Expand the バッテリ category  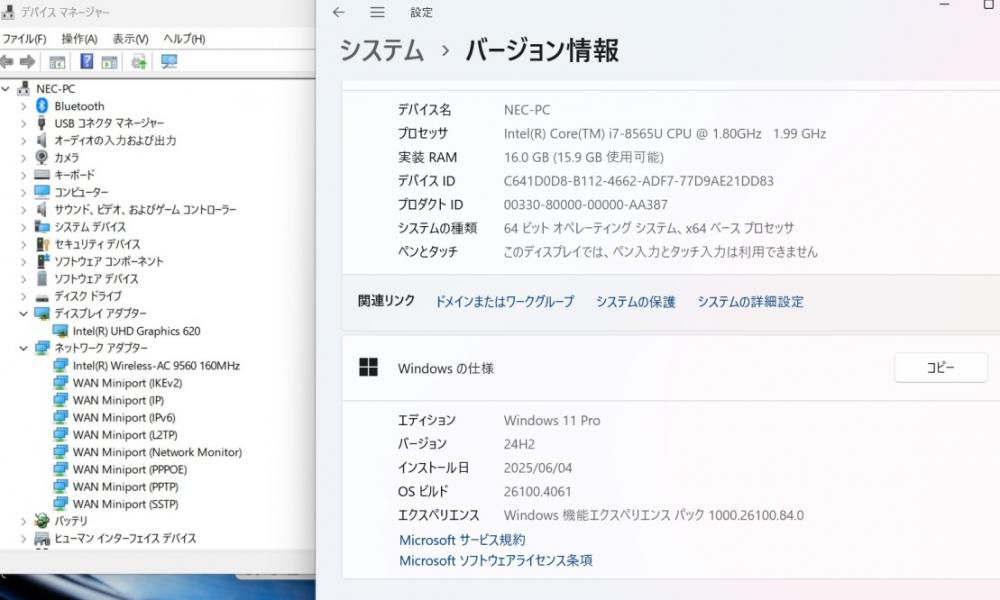[24, 522]
